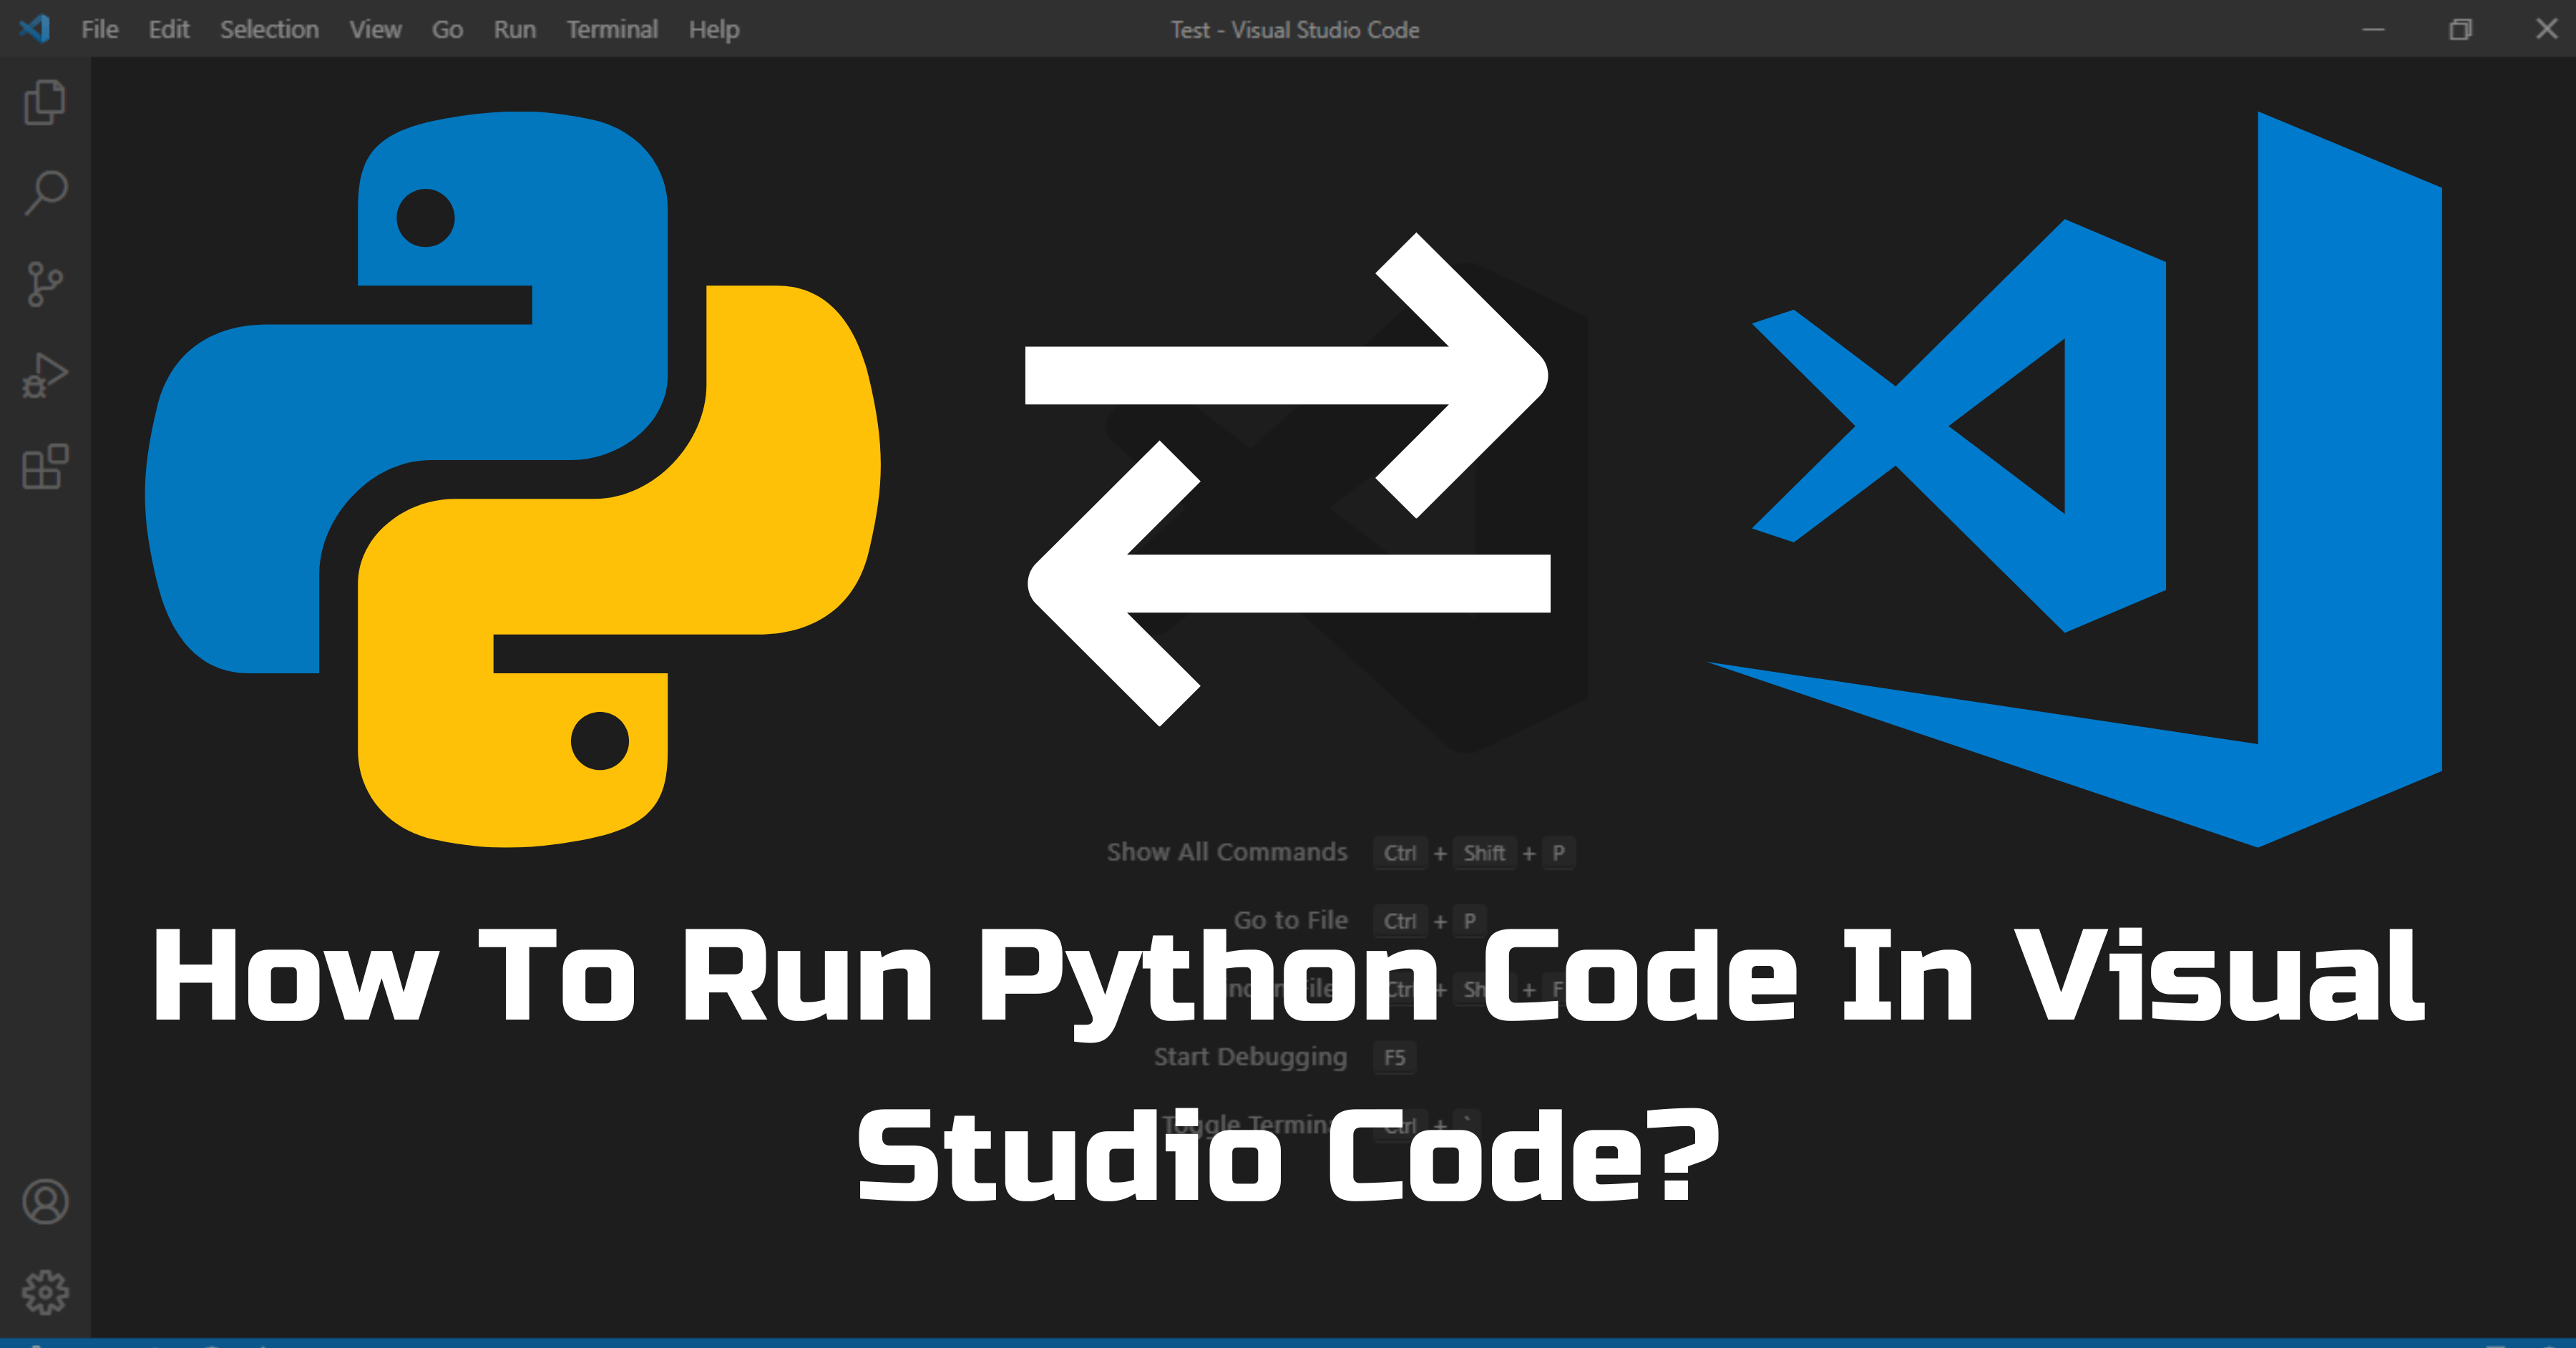This screenshot has height=1348, width=2576.
Task: Open the Explorer view icon
Action: click(x=45, y=102)
